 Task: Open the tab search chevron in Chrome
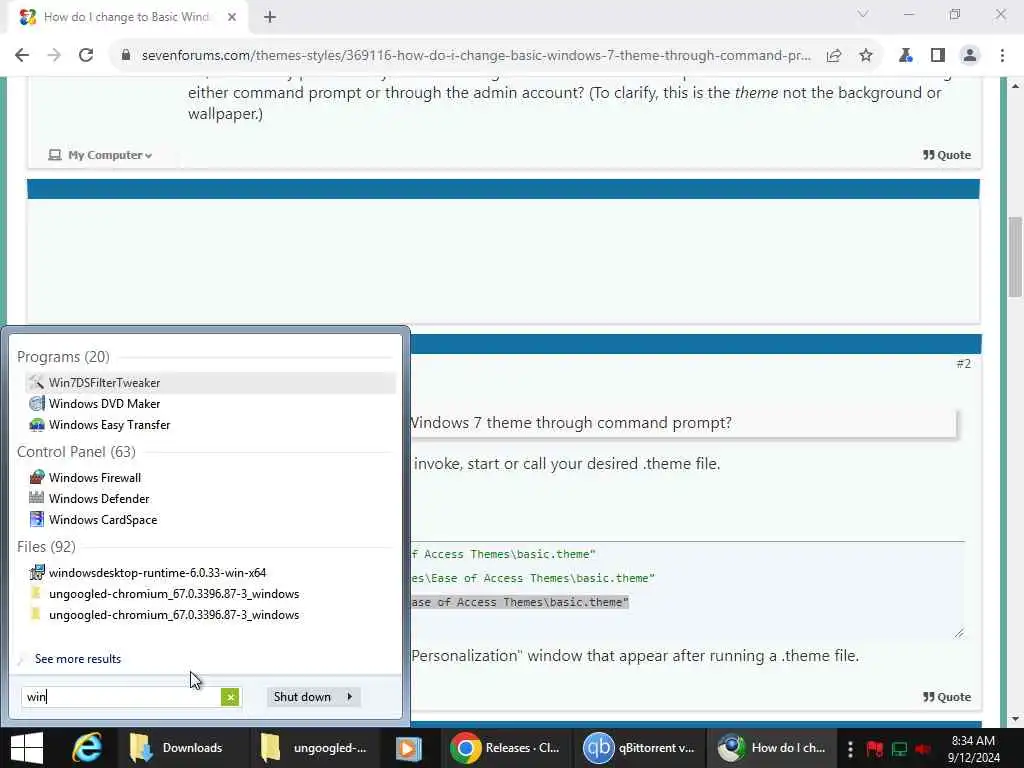click(x=863, y=14)
